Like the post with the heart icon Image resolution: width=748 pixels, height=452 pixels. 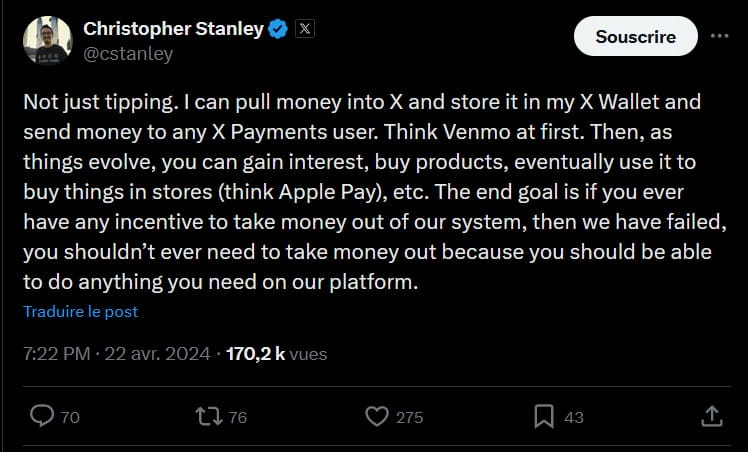tap(376, 416)
